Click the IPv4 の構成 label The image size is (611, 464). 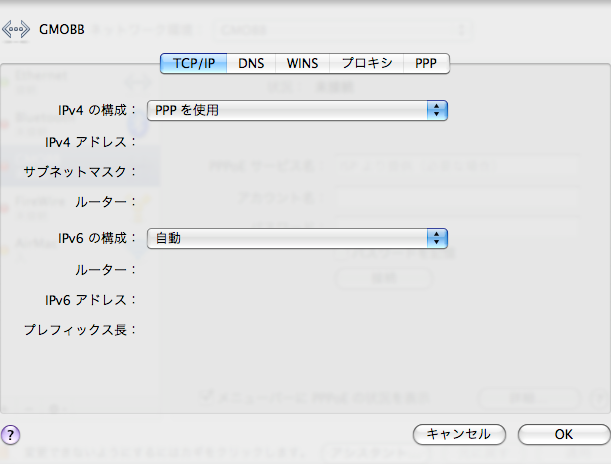coord(97,110)
